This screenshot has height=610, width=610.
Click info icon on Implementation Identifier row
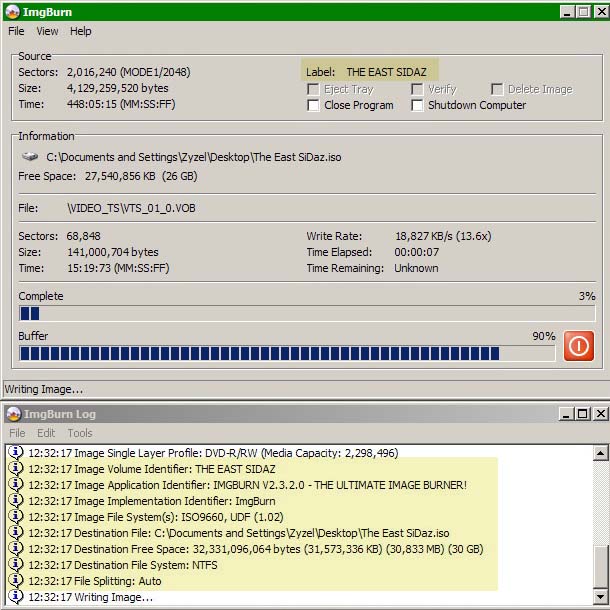pos(16,500)
